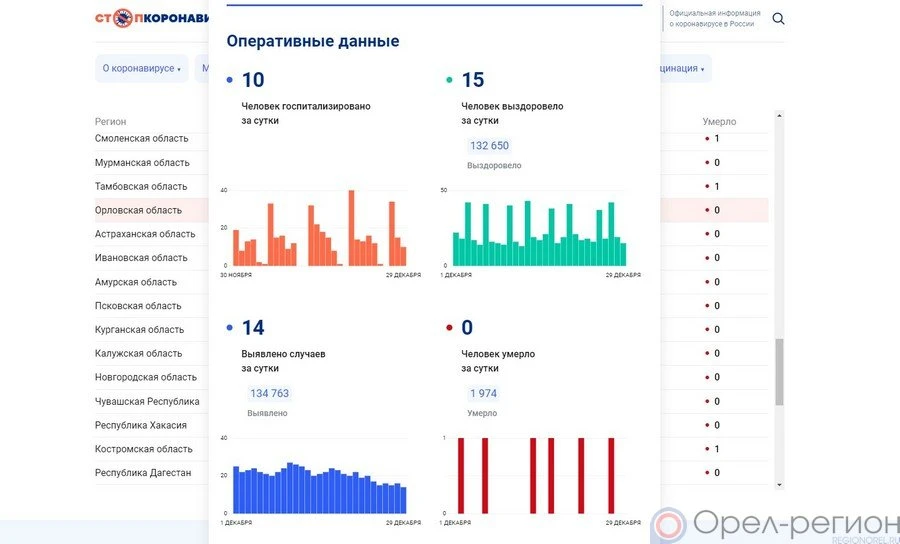Click the 132 650 recovered total badge

pos(489,146)
